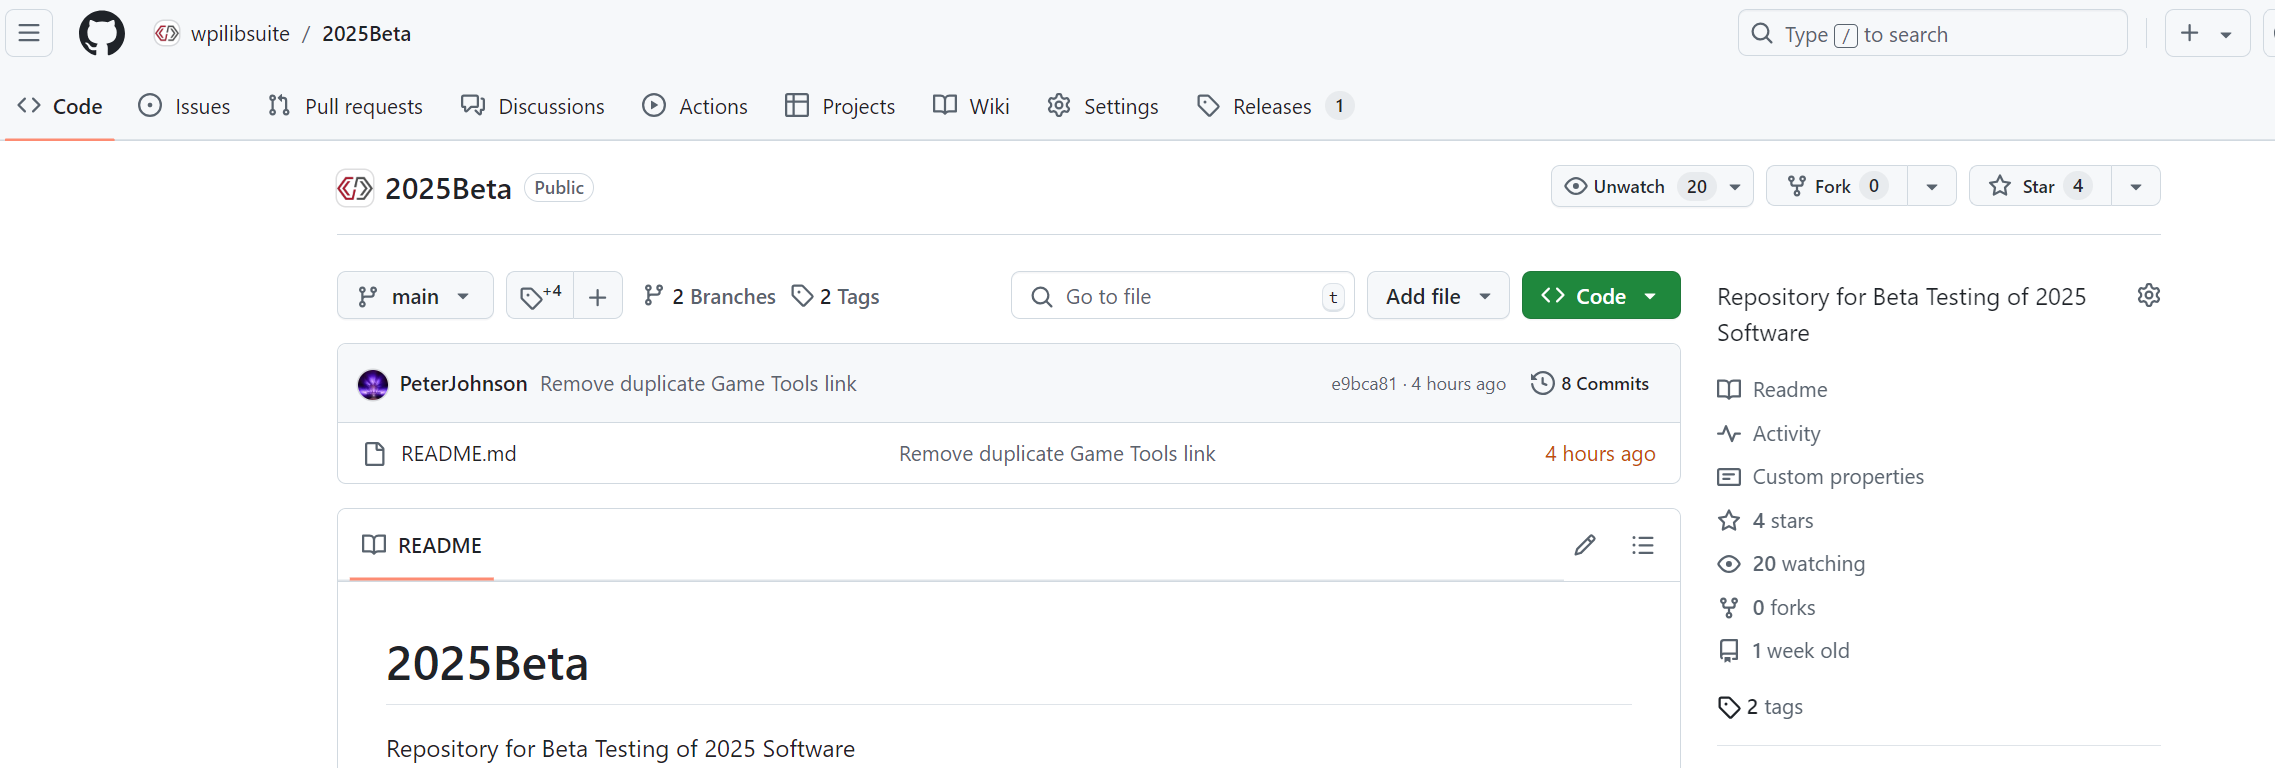Open latest commit message Remove duplicate Game Tools link
The height and width of the screenshot is (768, 2275).
tap(698, 384)
